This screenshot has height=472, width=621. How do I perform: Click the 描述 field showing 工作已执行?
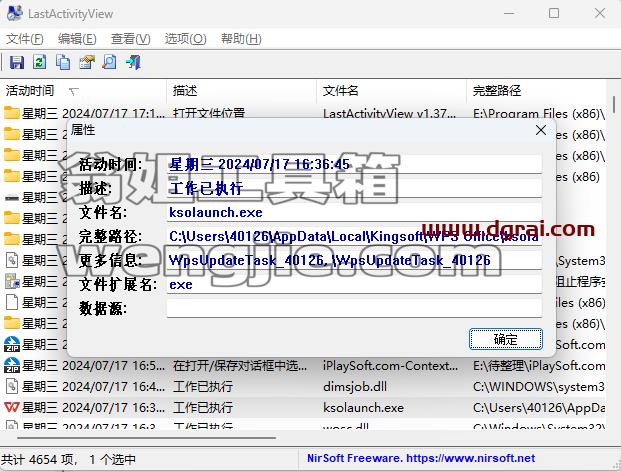[354, 188]
